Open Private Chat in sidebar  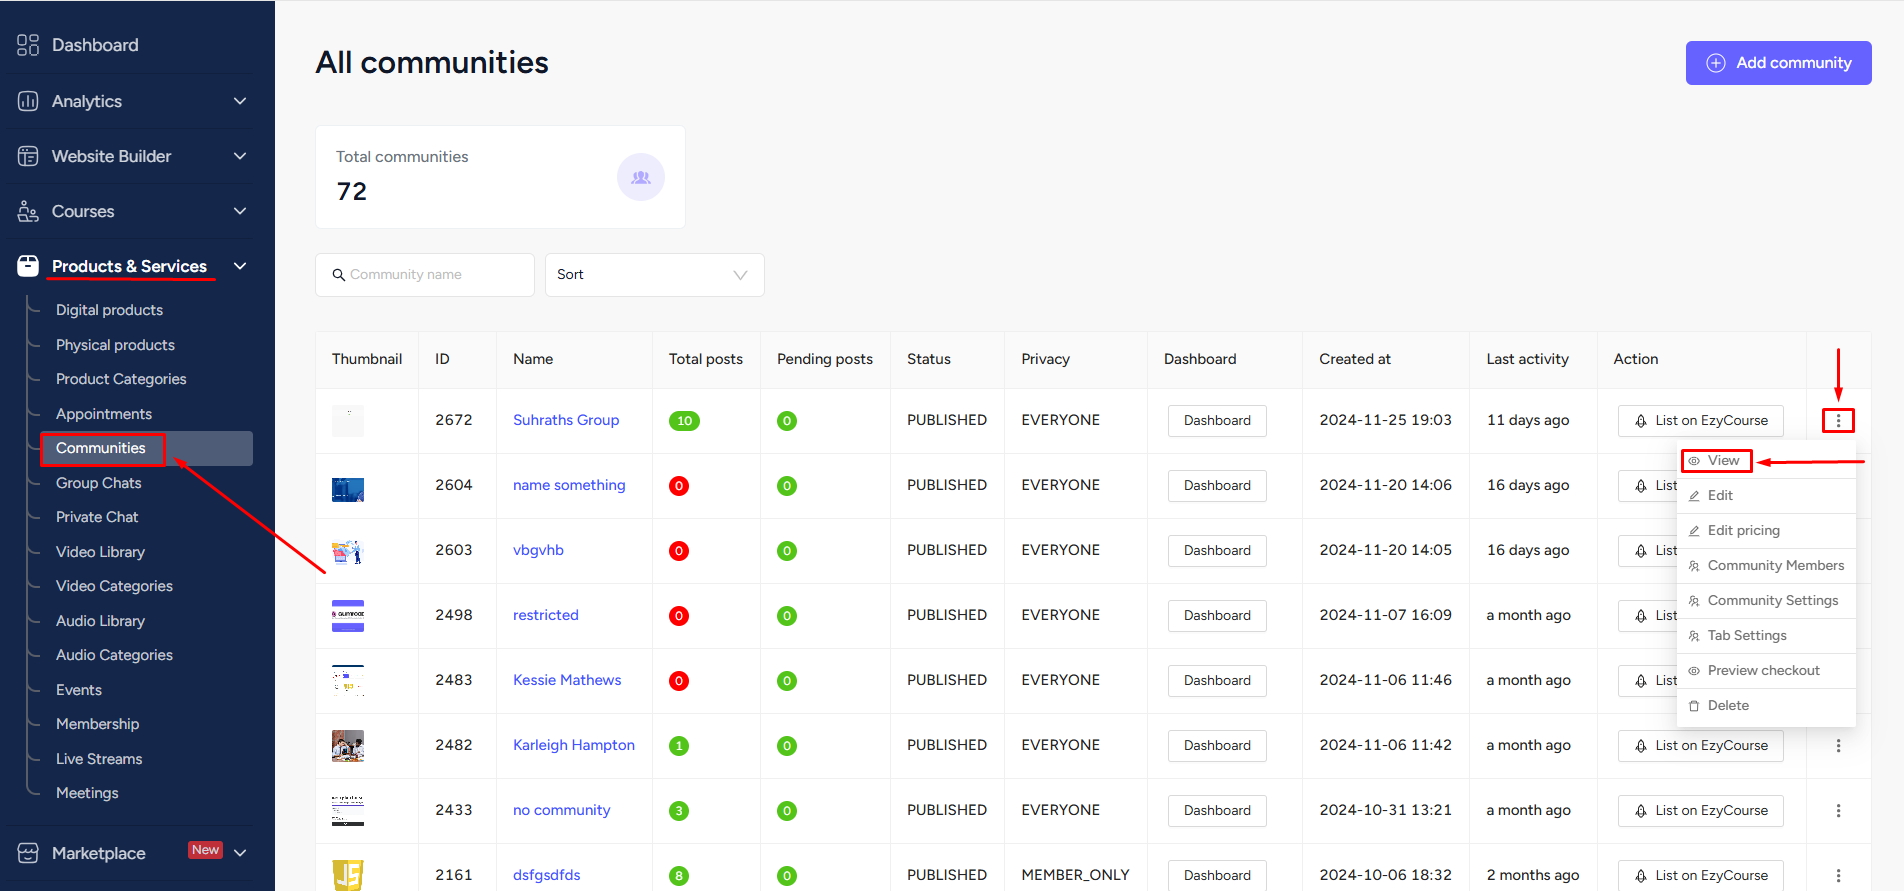point(97,517)
